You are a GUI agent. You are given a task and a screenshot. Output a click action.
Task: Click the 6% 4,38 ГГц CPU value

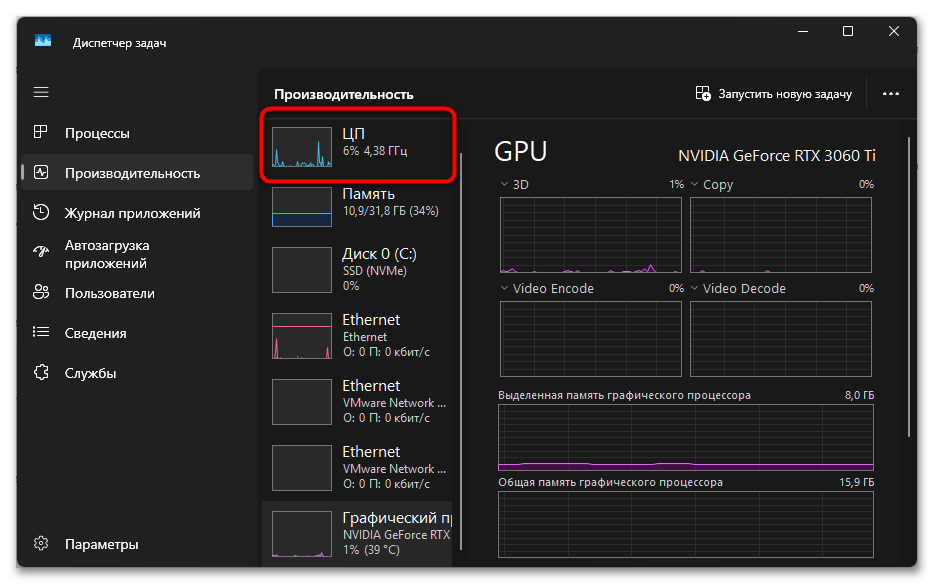[x=375, y=151]
